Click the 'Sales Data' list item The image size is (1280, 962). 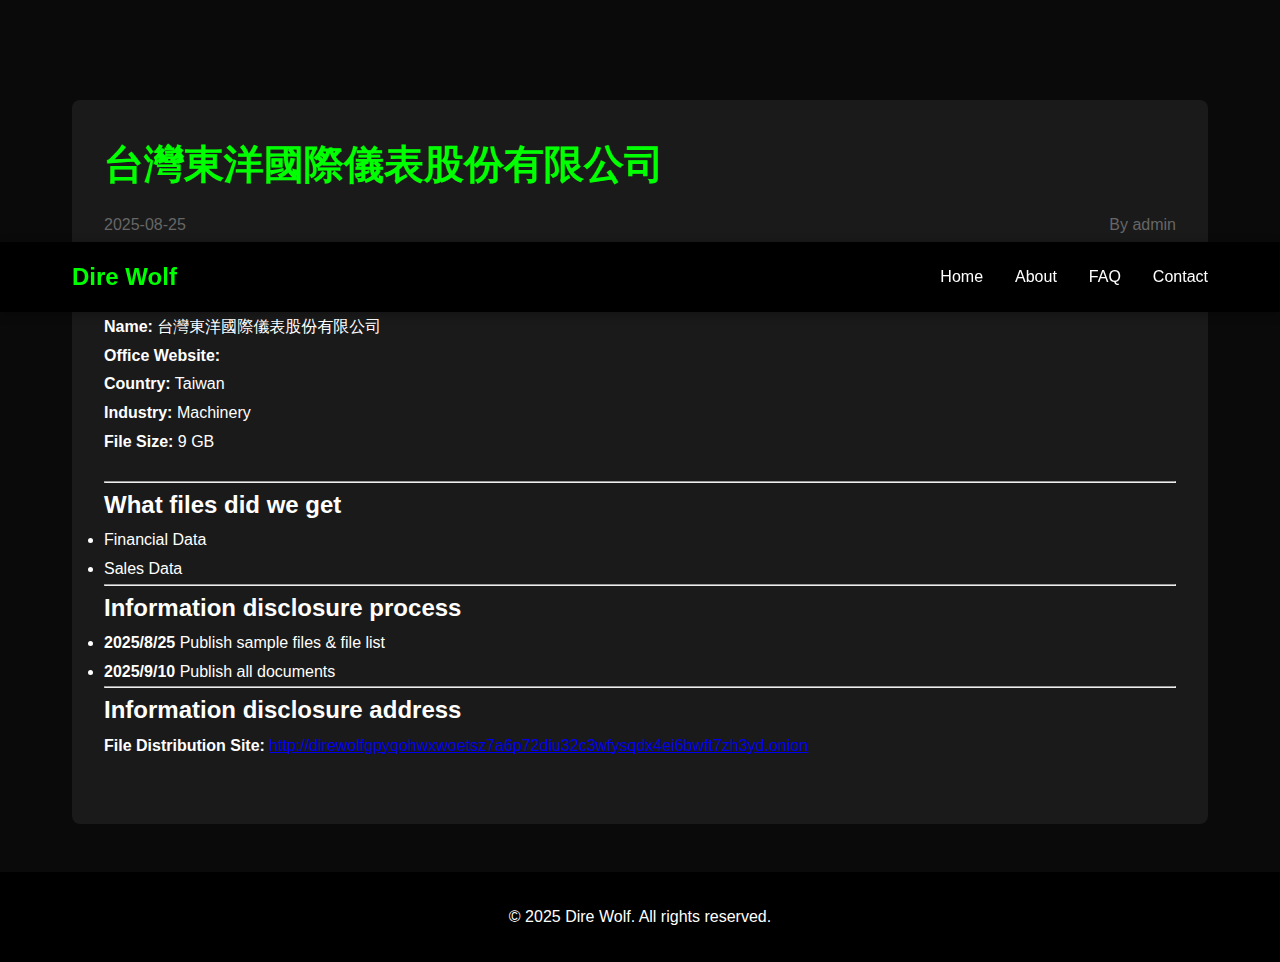(143, 569)
